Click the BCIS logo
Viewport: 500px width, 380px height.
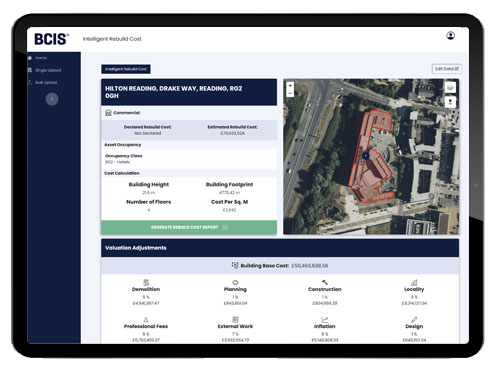click(51, 39)
